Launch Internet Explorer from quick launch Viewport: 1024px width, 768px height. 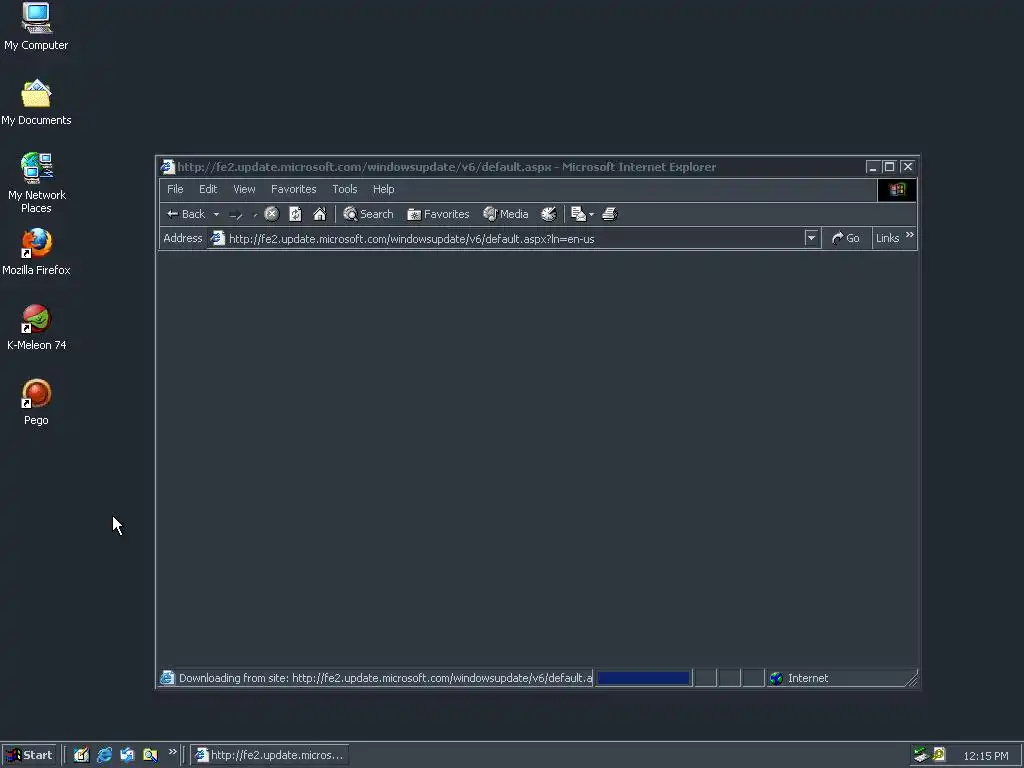coord(104,755)
